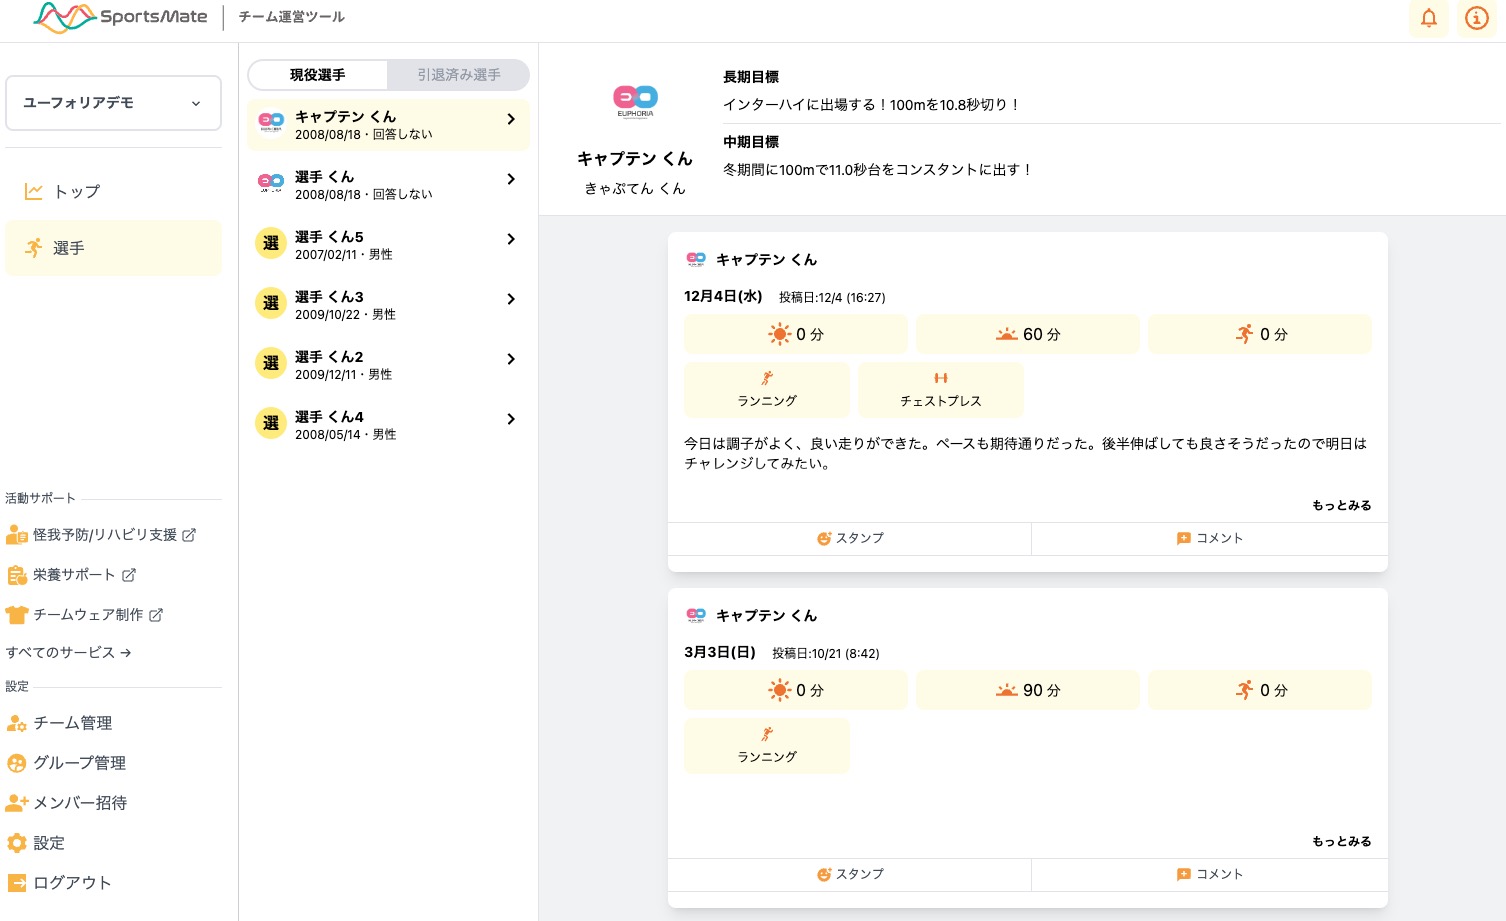Expand 選手 くん3 row chevron

coord(511,299)
